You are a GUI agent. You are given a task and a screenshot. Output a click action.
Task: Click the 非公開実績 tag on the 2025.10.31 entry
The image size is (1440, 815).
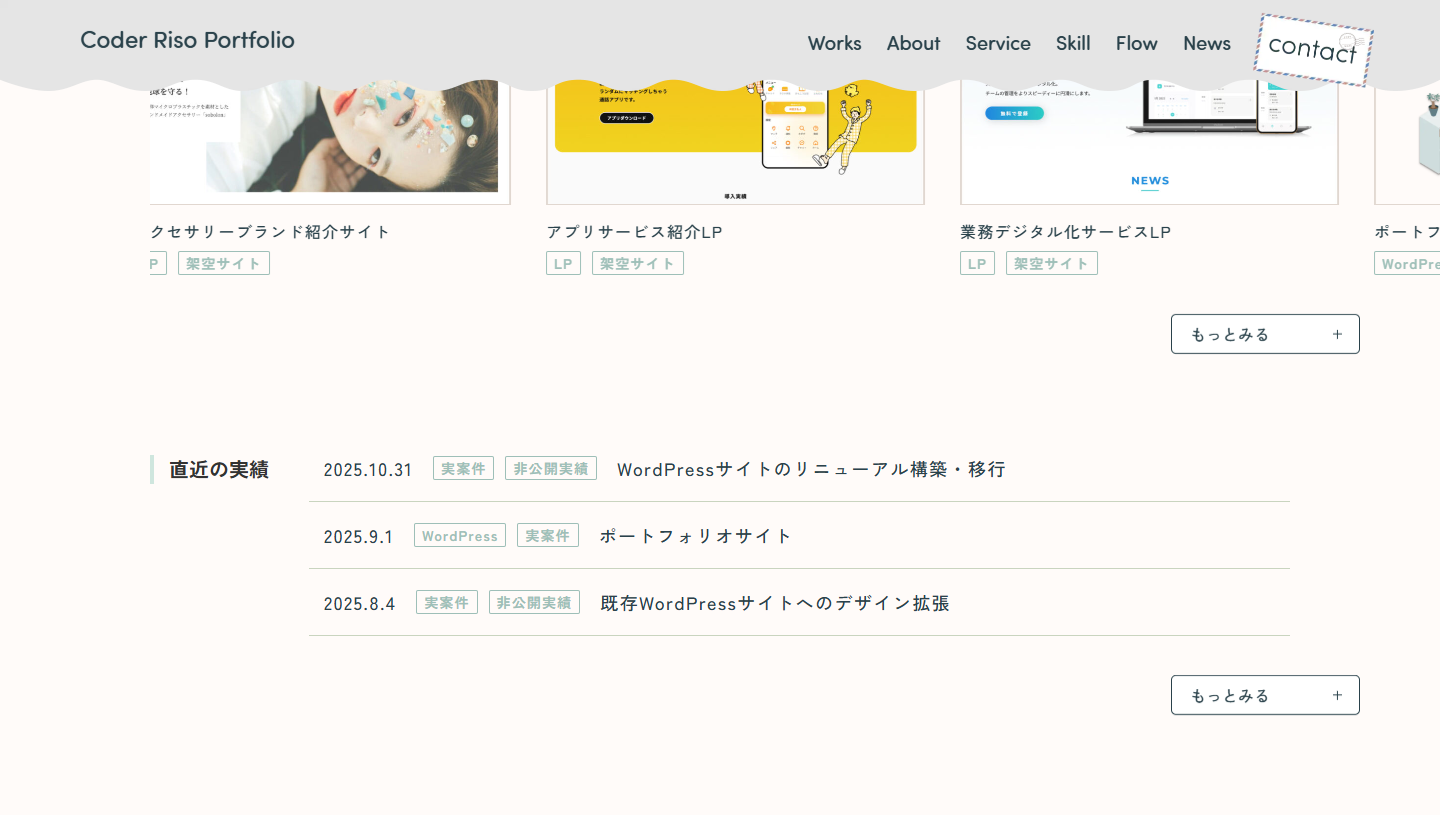pyautogui.click(x=550, y=467)
